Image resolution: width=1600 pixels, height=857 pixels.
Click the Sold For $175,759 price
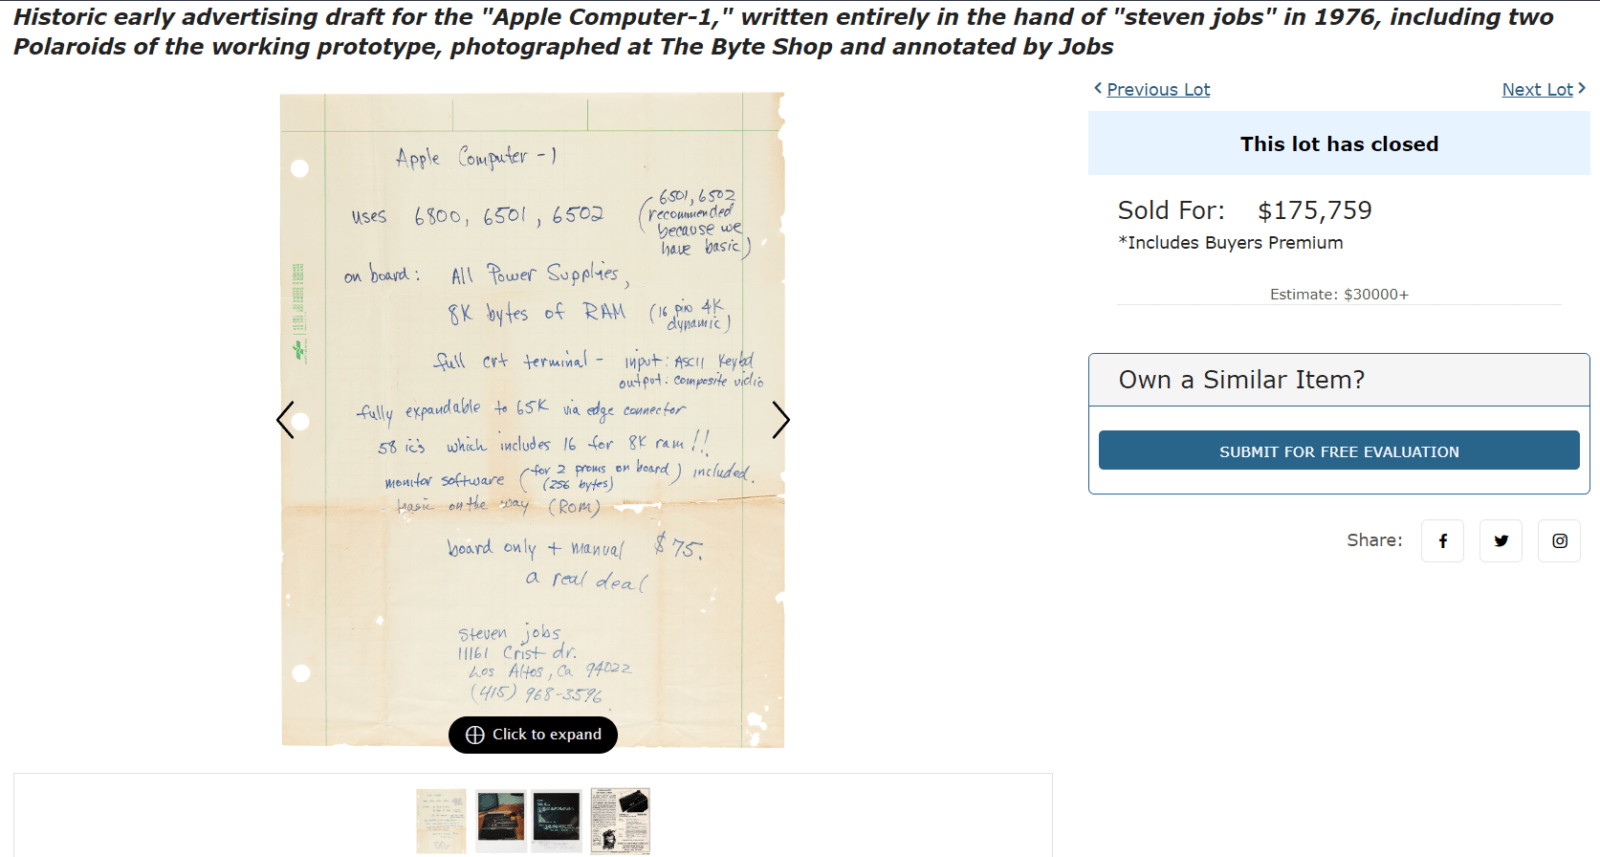(x=1245, y=210)
